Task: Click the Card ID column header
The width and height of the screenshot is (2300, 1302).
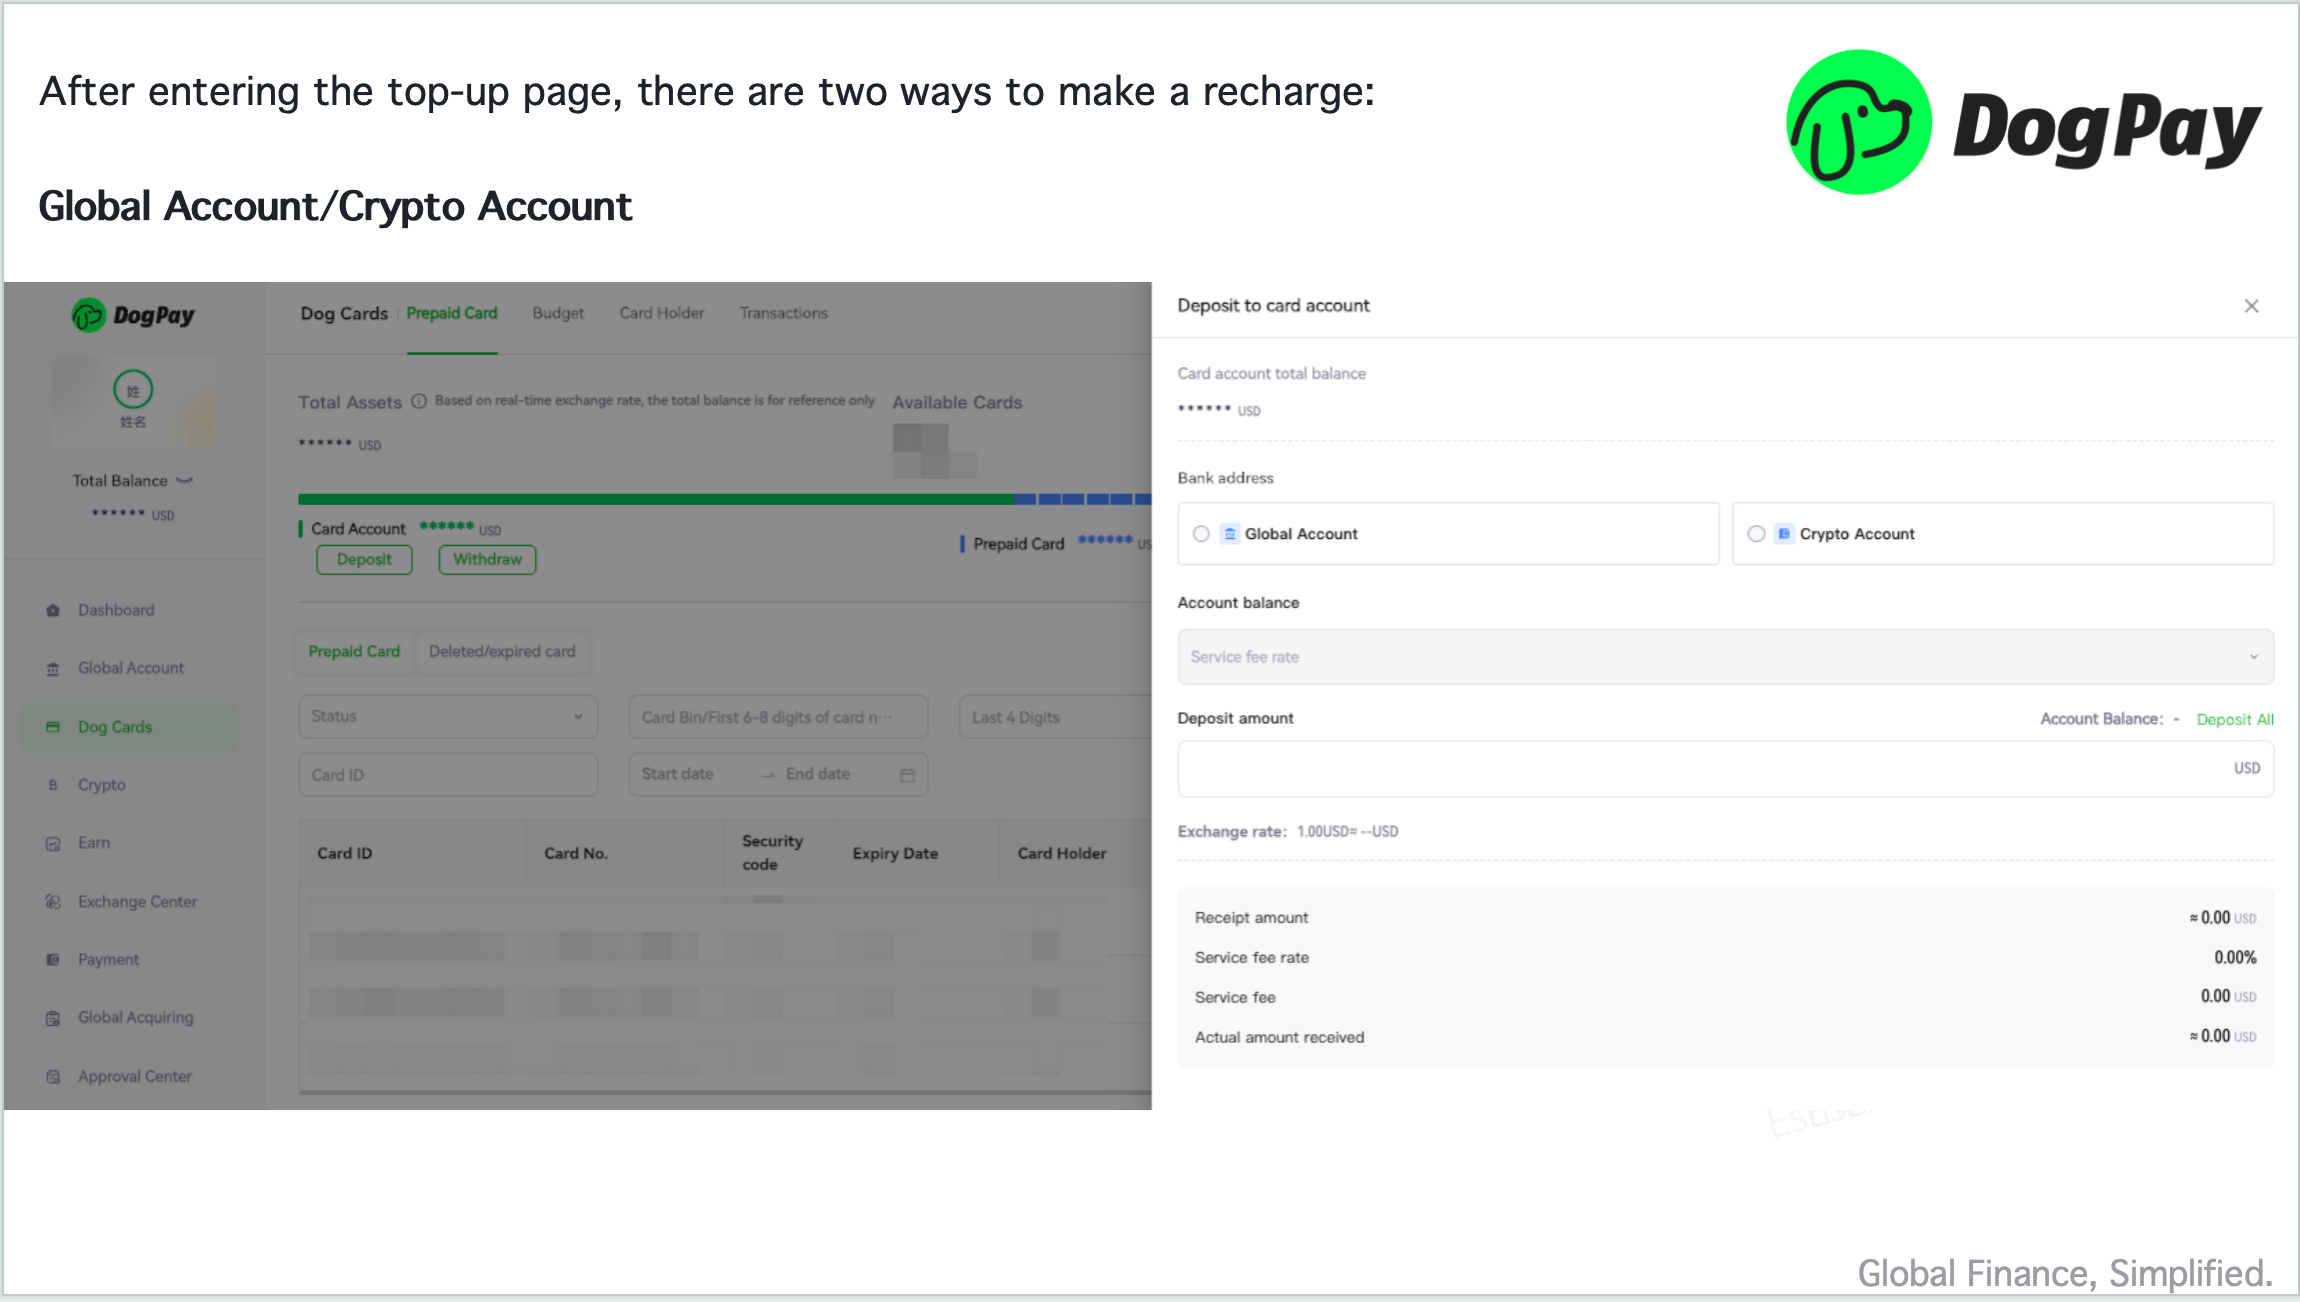Action: click(345, 854)
